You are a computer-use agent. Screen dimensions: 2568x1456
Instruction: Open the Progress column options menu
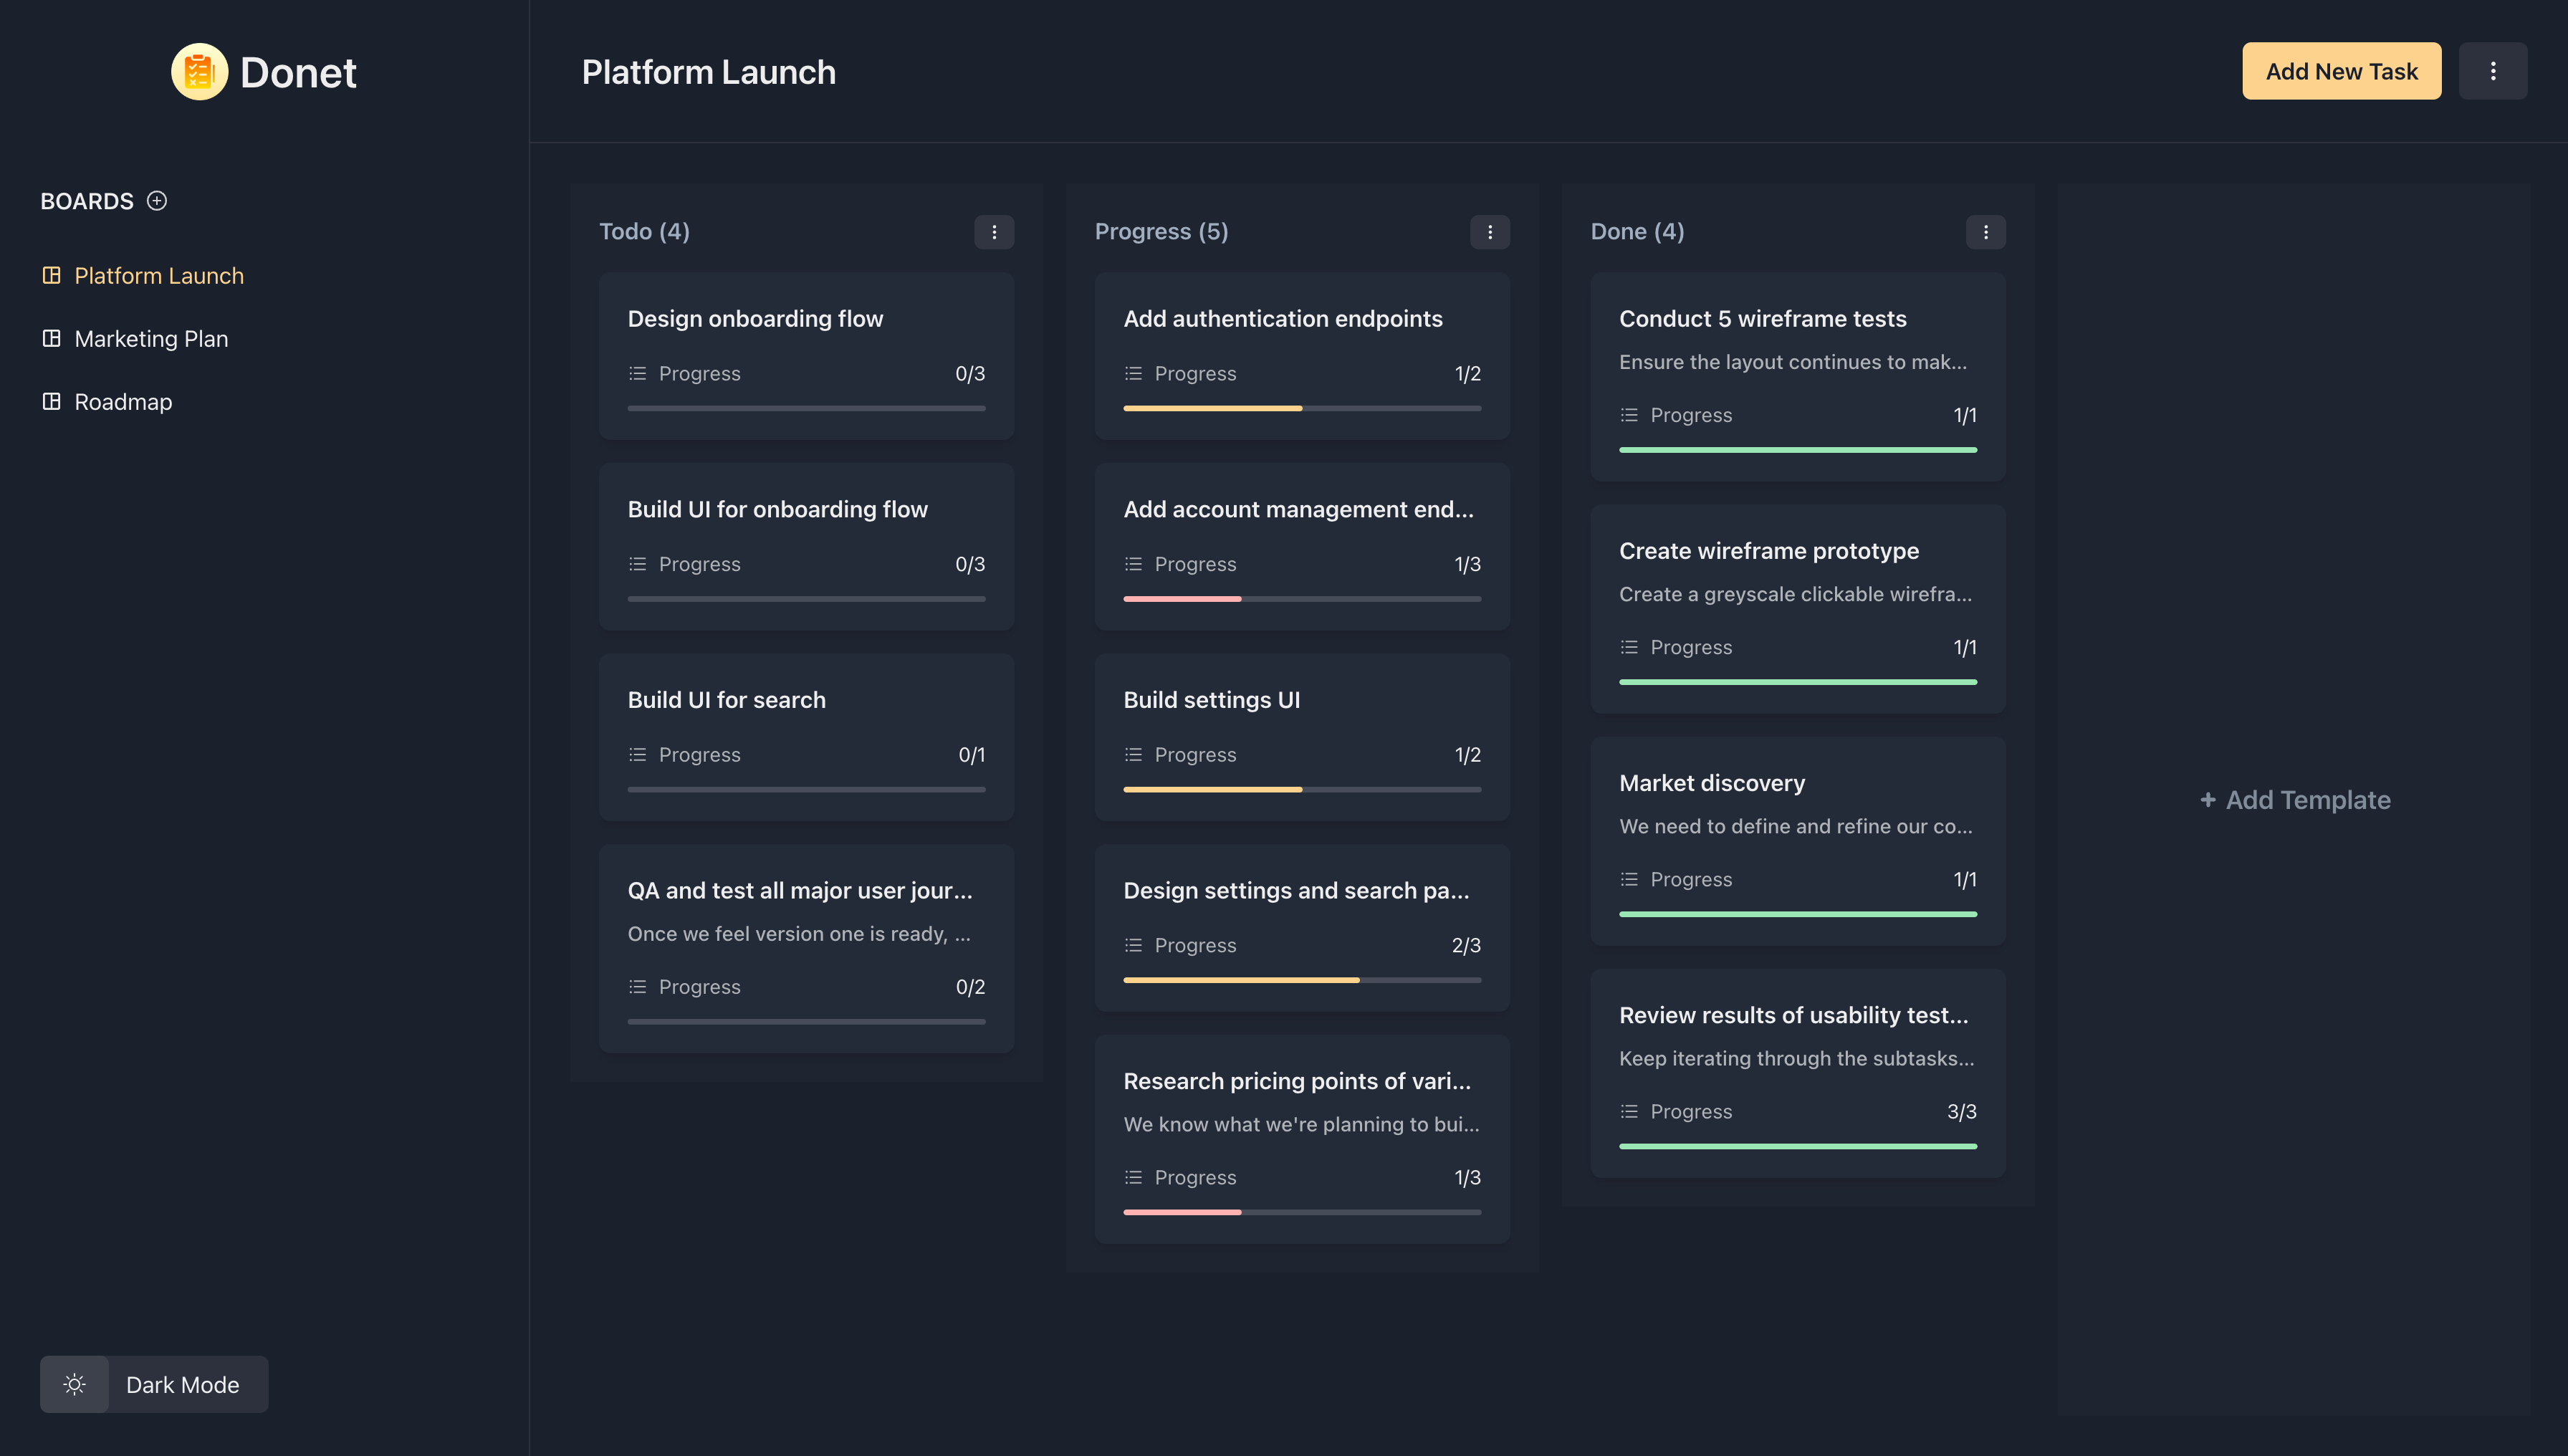(1490, 232)
